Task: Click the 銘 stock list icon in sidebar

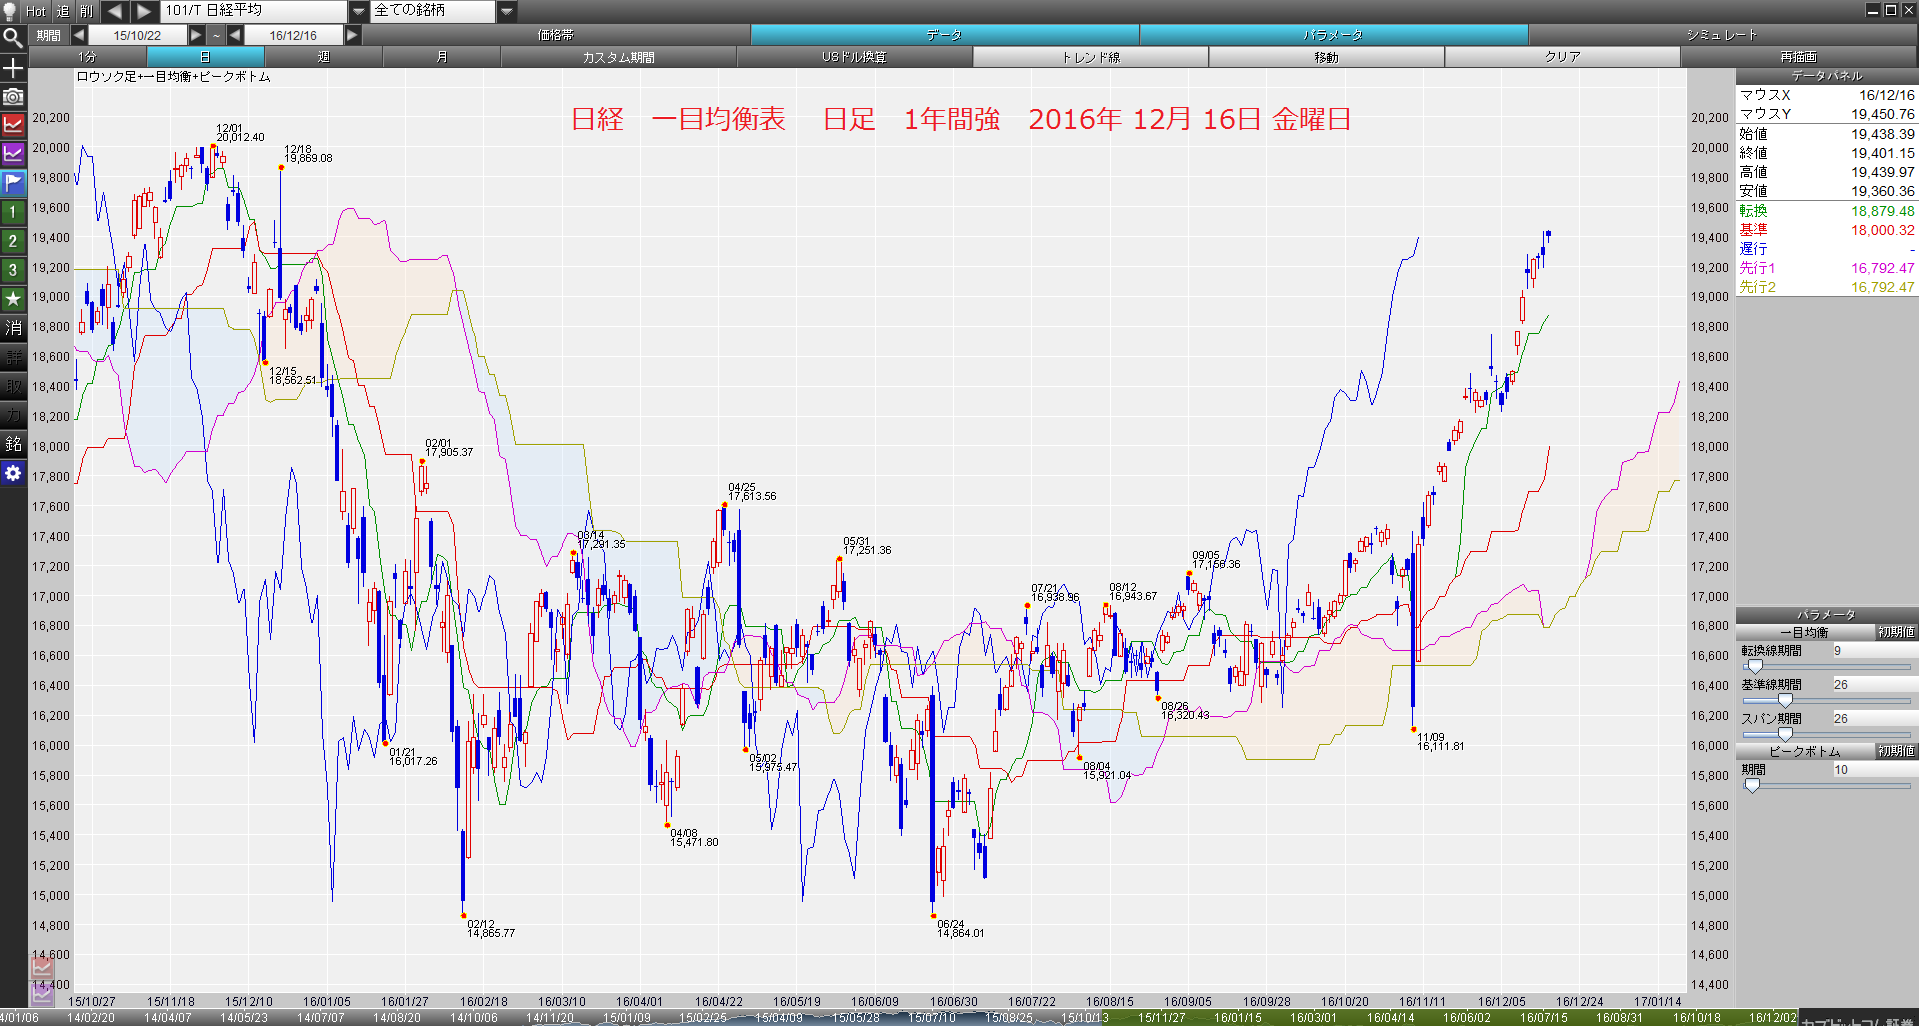Action: click(13, 444)
